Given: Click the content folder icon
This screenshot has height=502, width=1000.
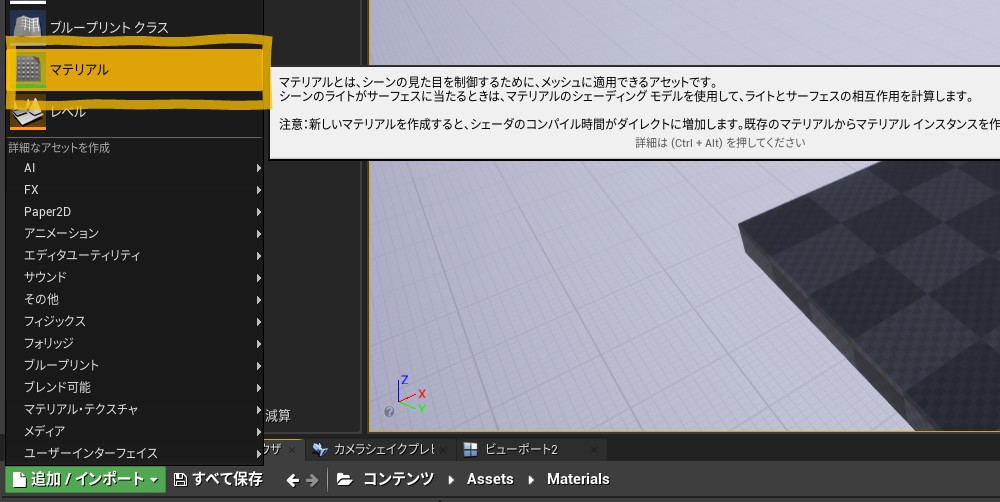Looking at the screenshot, I should [x=344, y=479].
